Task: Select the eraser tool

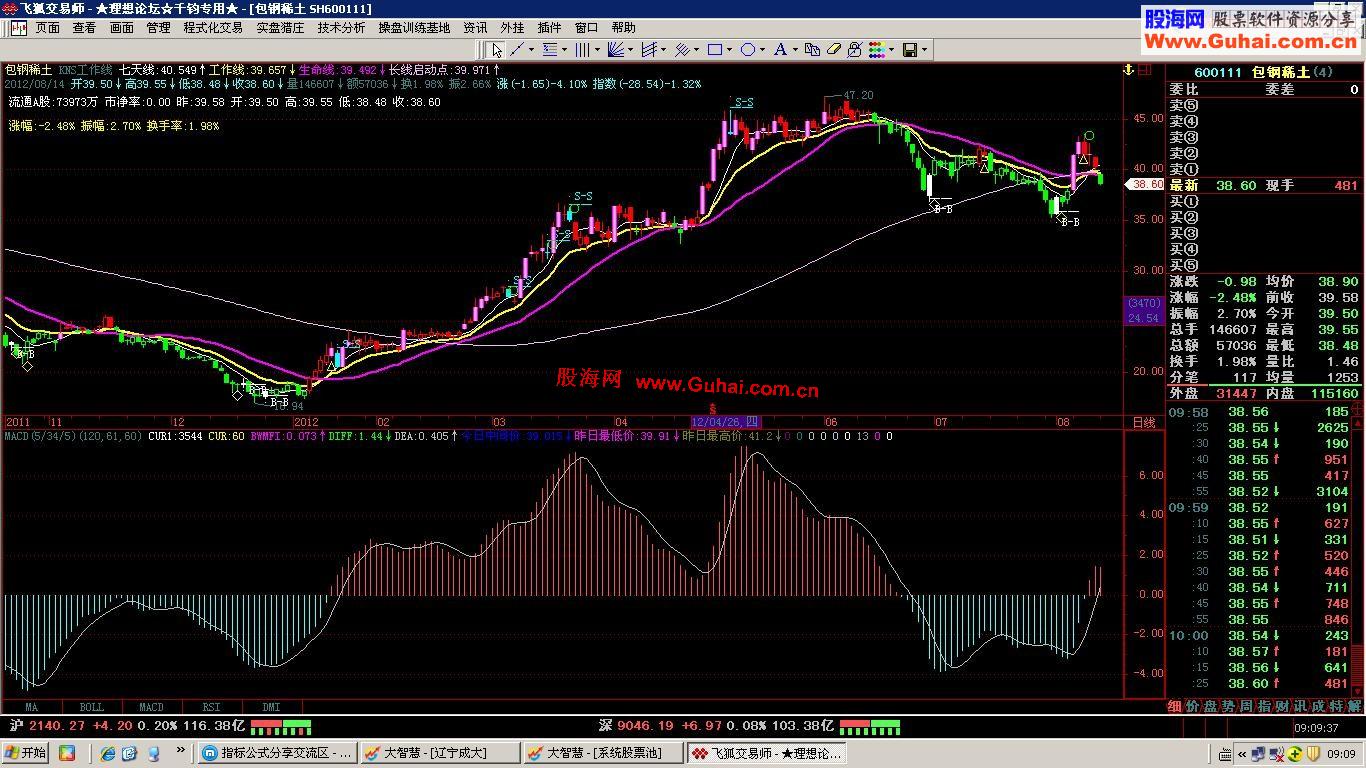Action: 833,49
